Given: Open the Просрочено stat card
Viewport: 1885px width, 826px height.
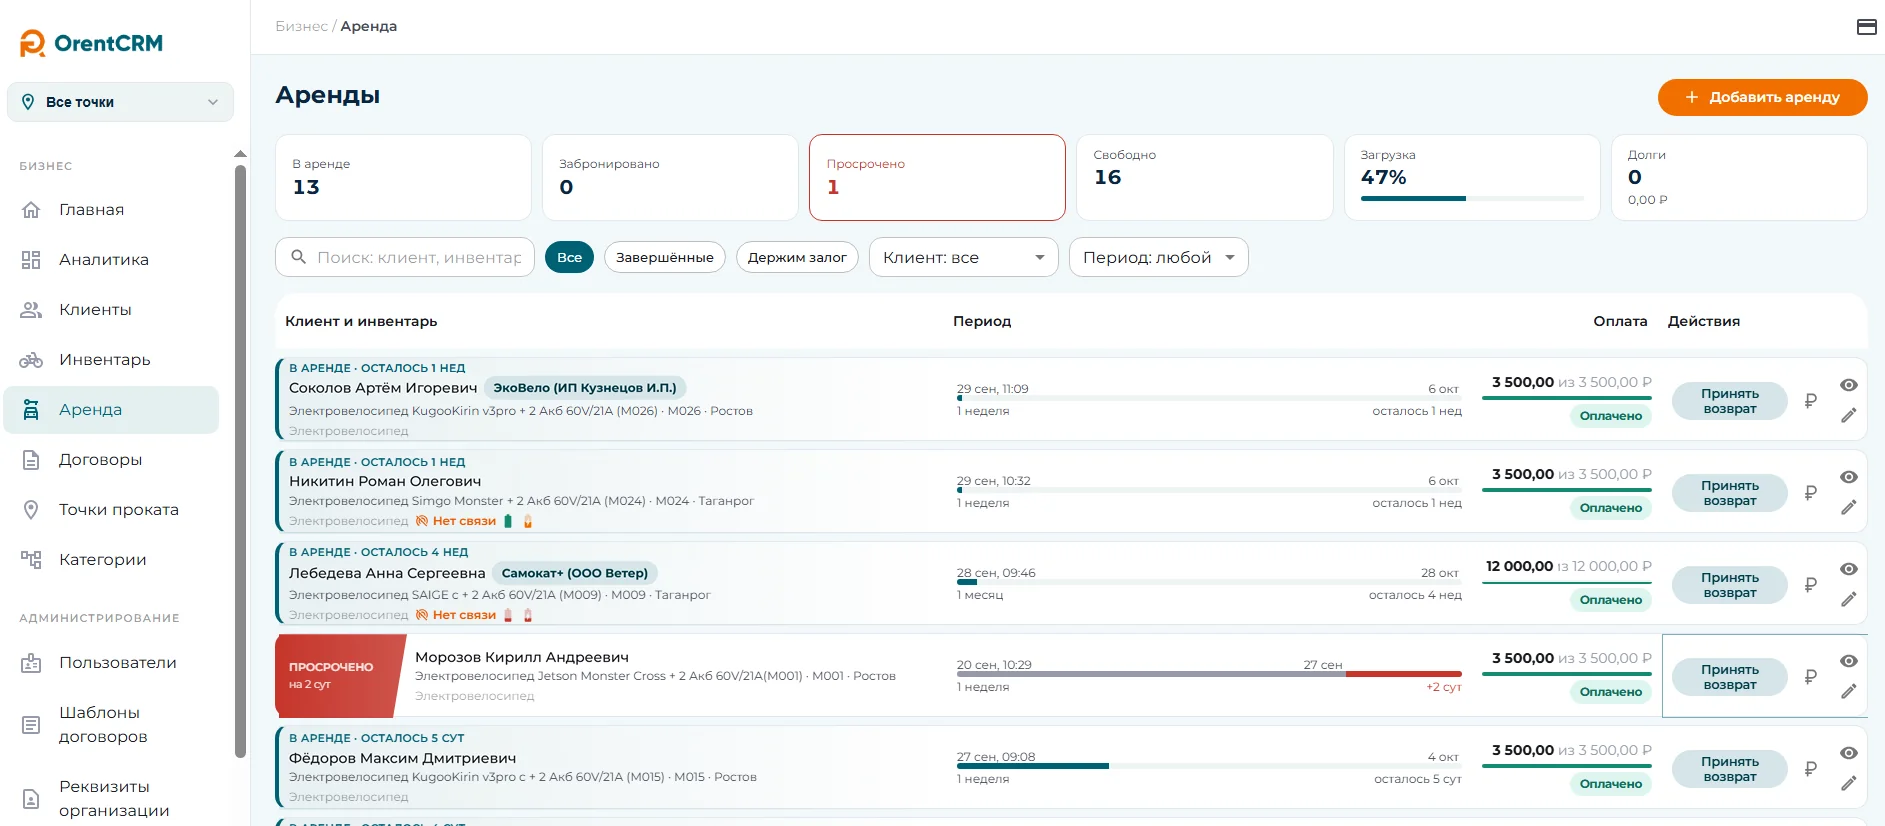Looking at the screenshot, I should coord(937,177).
